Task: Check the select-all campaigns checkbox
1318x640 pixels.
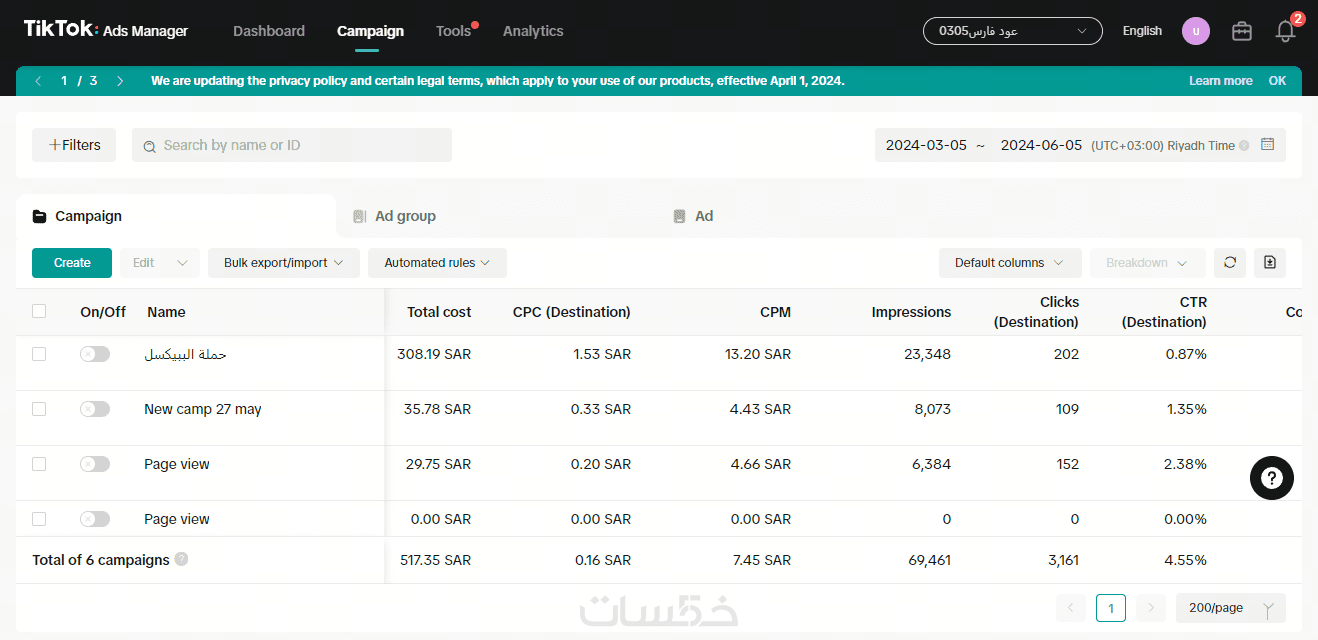Action: [x=39, y=311]
